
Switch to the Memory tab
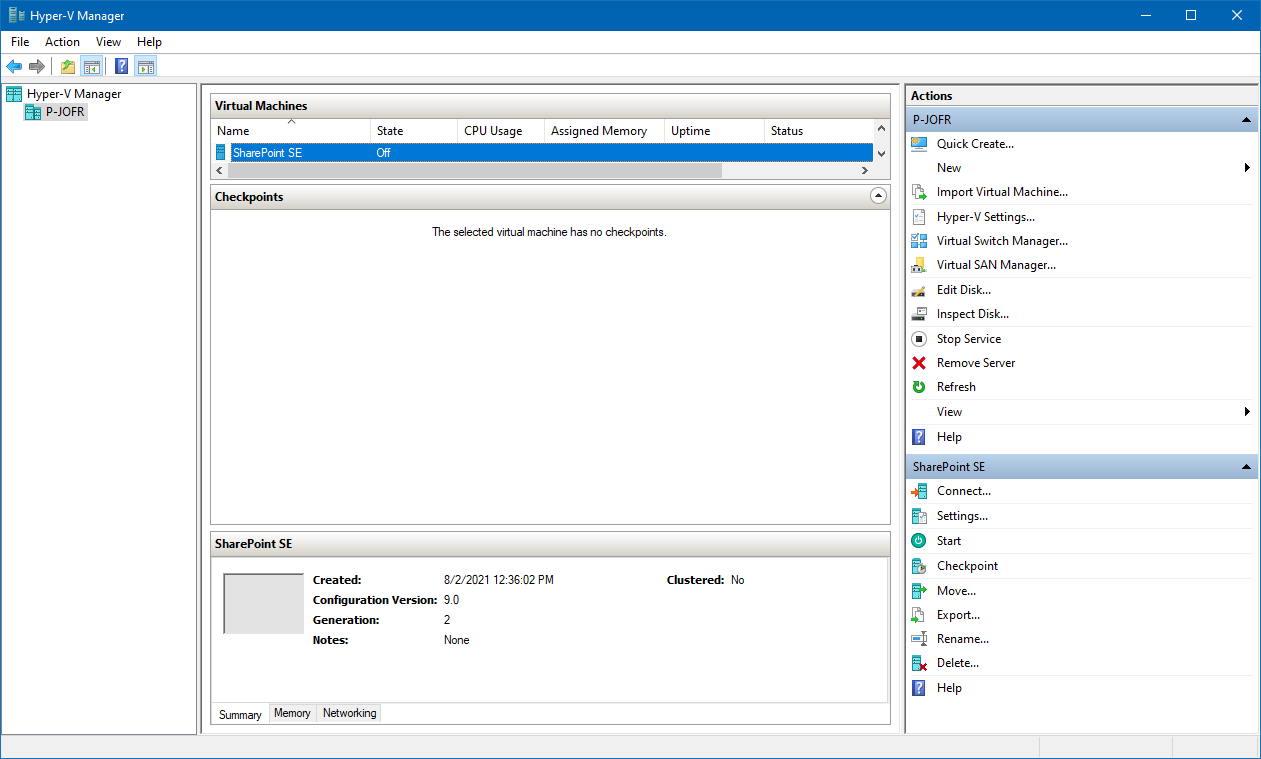pyautogui.click(x=292, y=713)
